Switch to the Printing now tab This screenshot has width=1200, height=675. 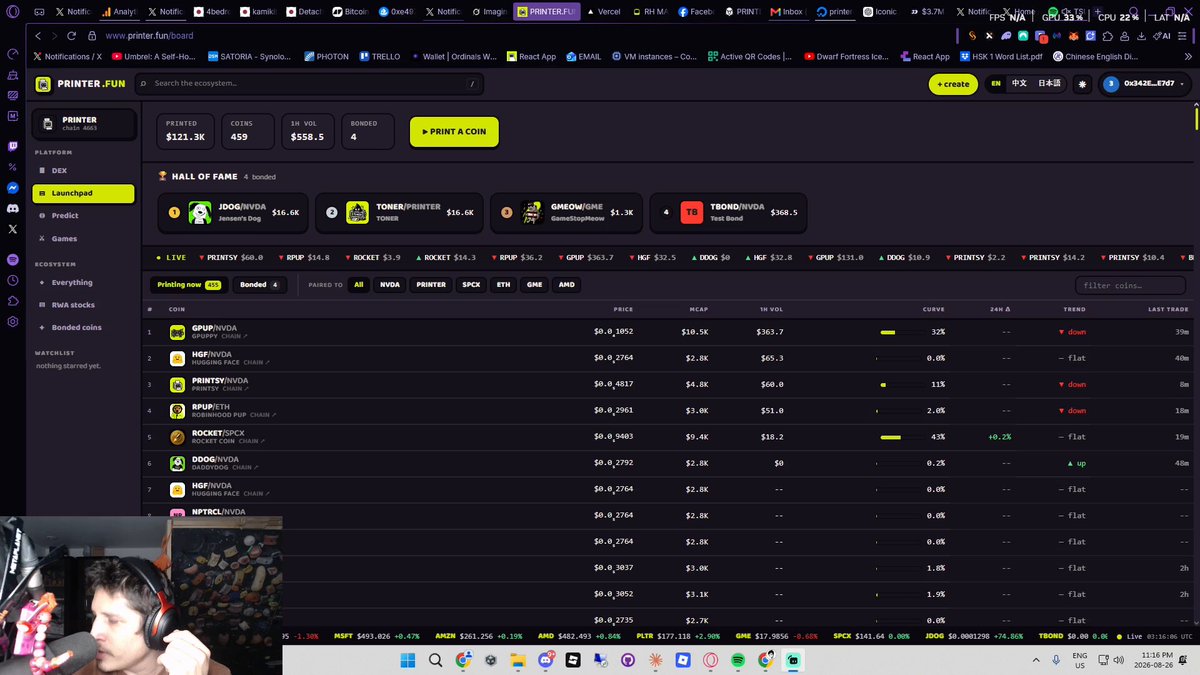pyautogui.click(x=189, y=285)
